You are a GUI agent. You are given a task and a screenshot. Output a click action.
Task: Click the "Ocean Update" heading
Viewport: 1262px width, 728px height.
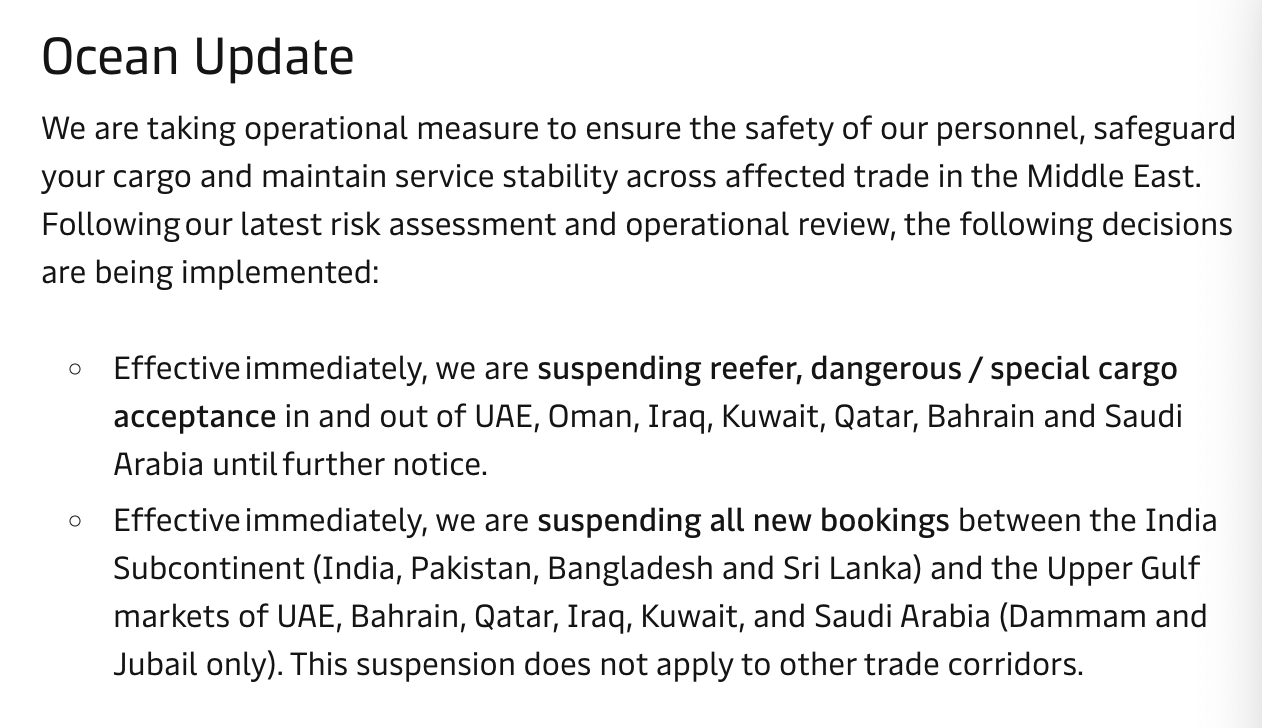(x=197, y=57)
